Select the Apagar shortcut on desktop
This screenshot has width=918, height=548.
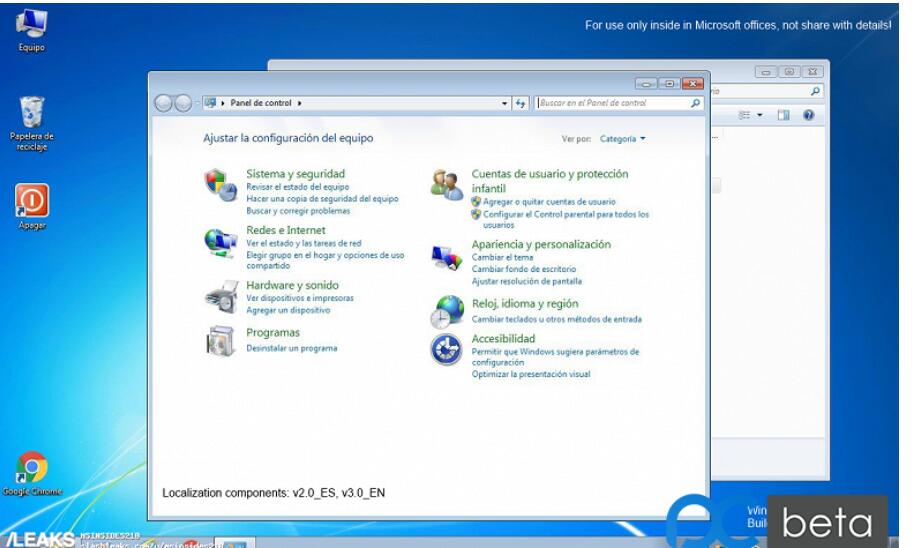[x=32, y=207]
